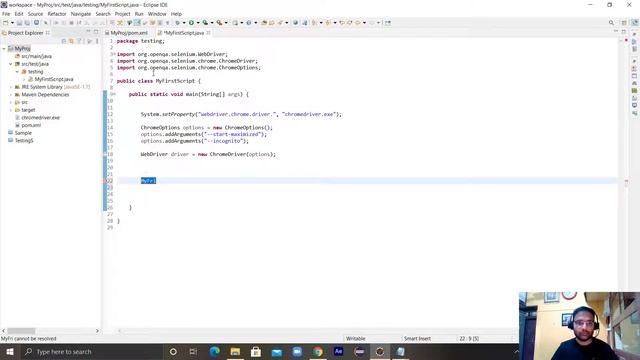Collapse the testing package
Image resolution: width=640 pixels, height=360 pixels.
click(17, 72)
